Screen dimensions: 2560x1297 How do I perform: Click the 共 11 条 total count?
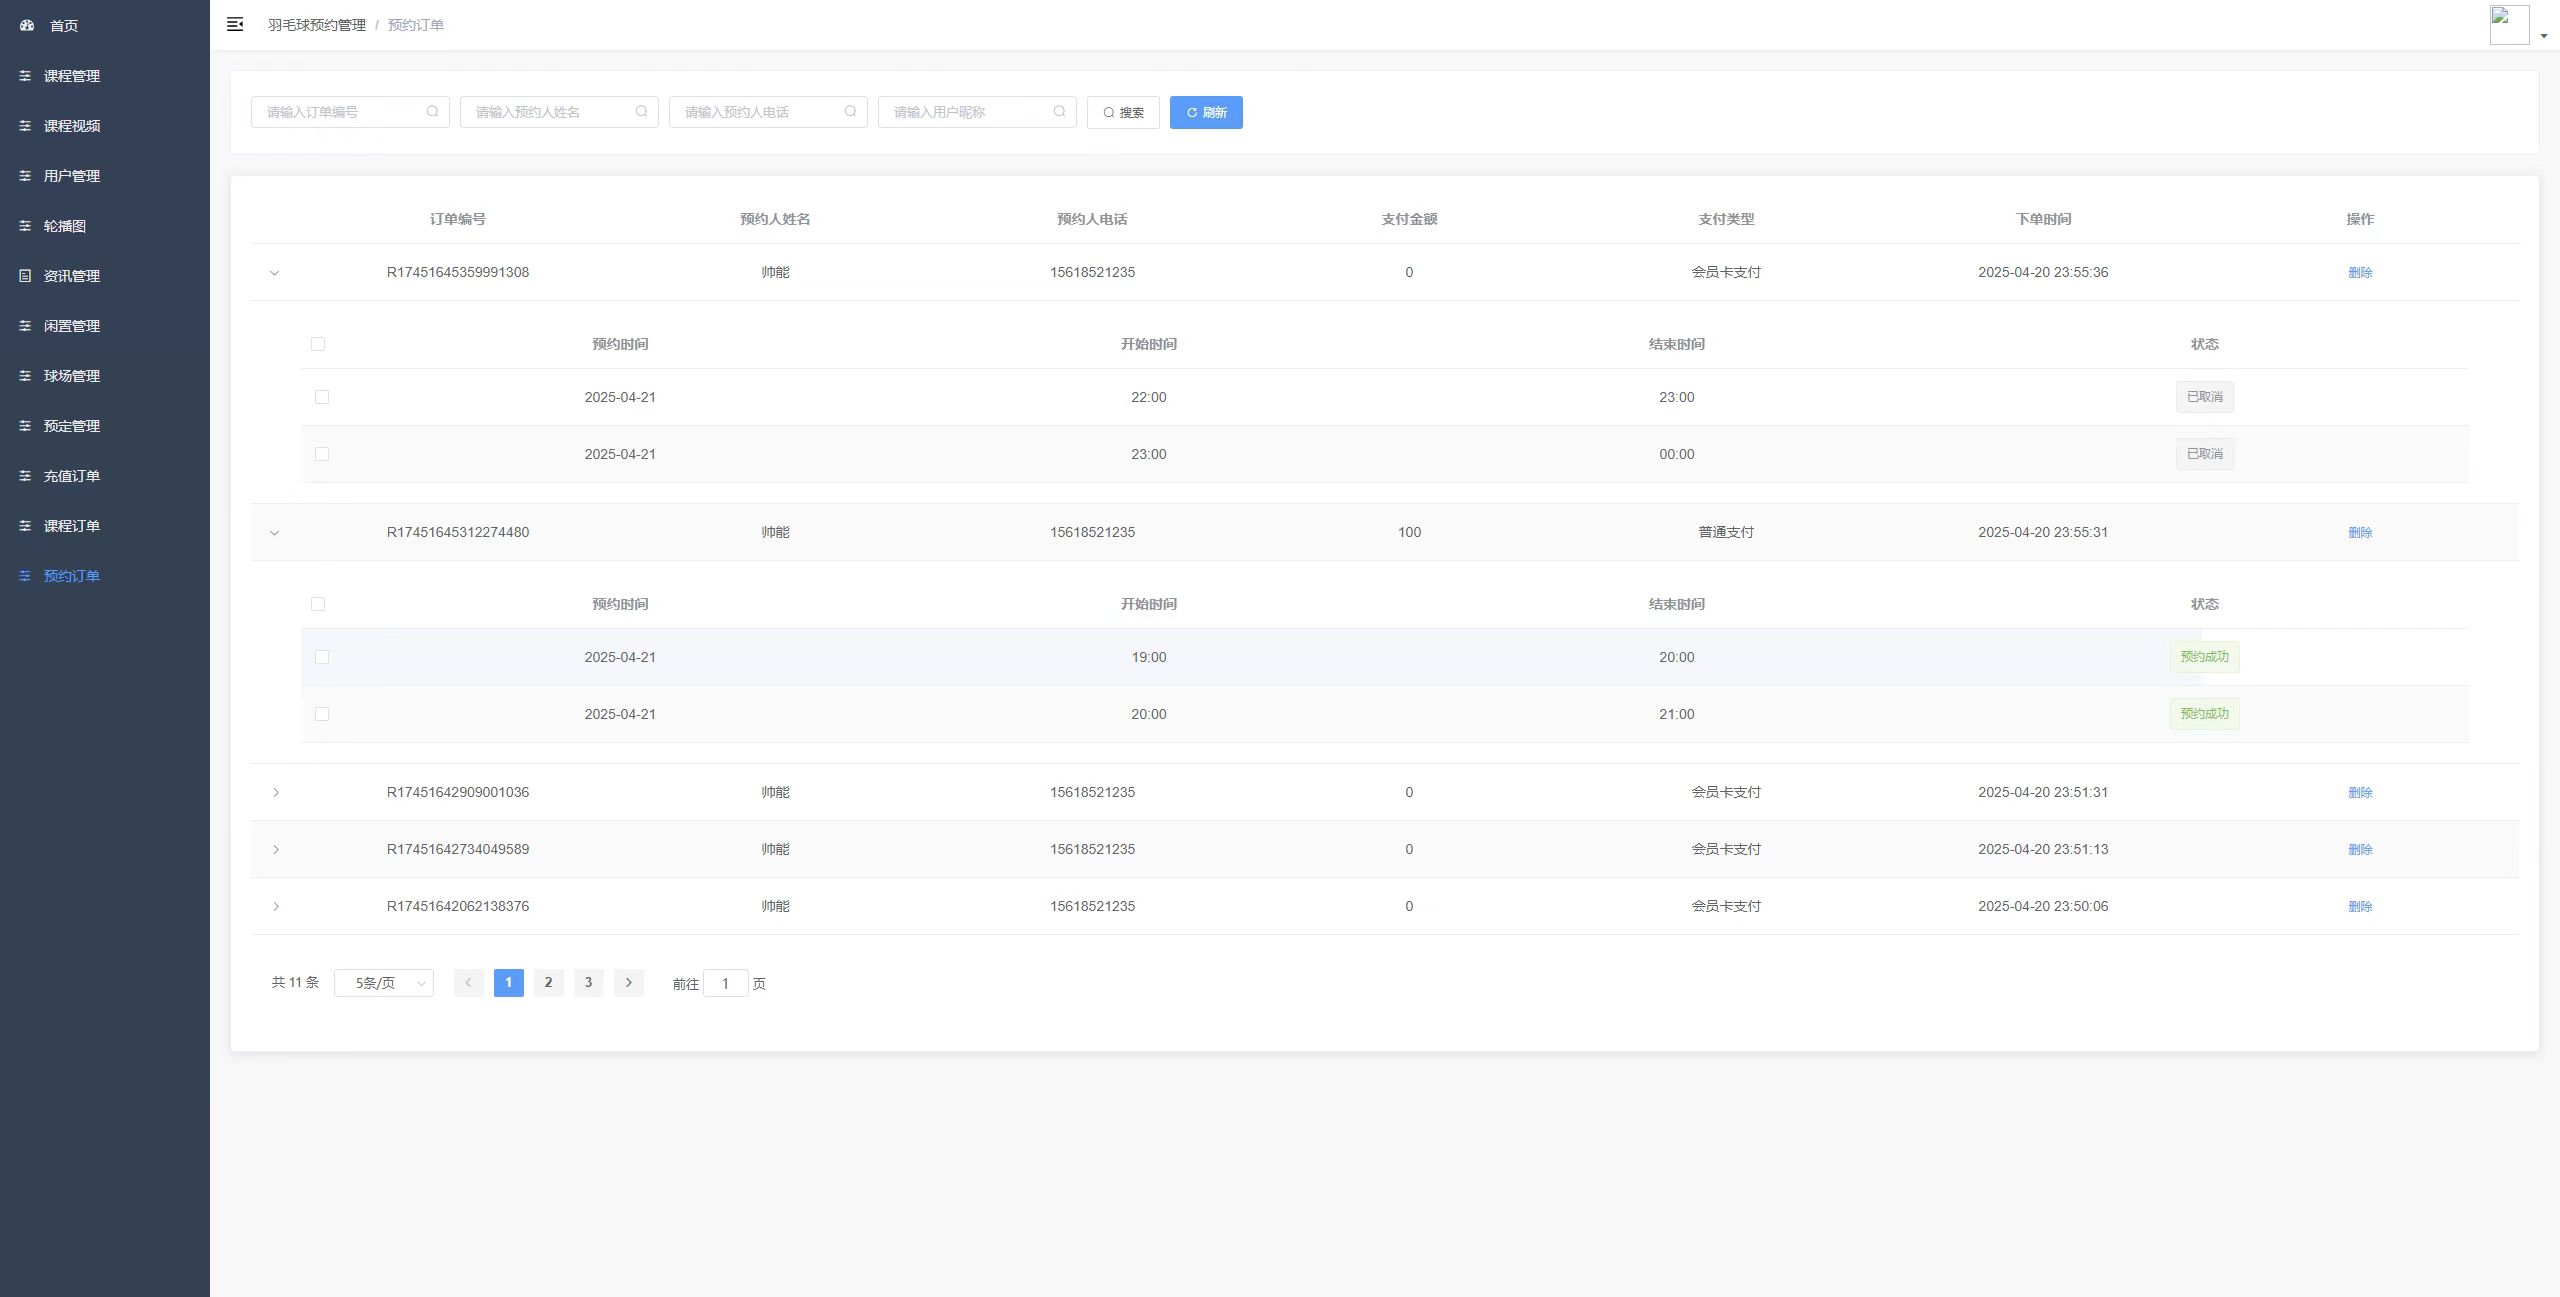tap(295, 983)
